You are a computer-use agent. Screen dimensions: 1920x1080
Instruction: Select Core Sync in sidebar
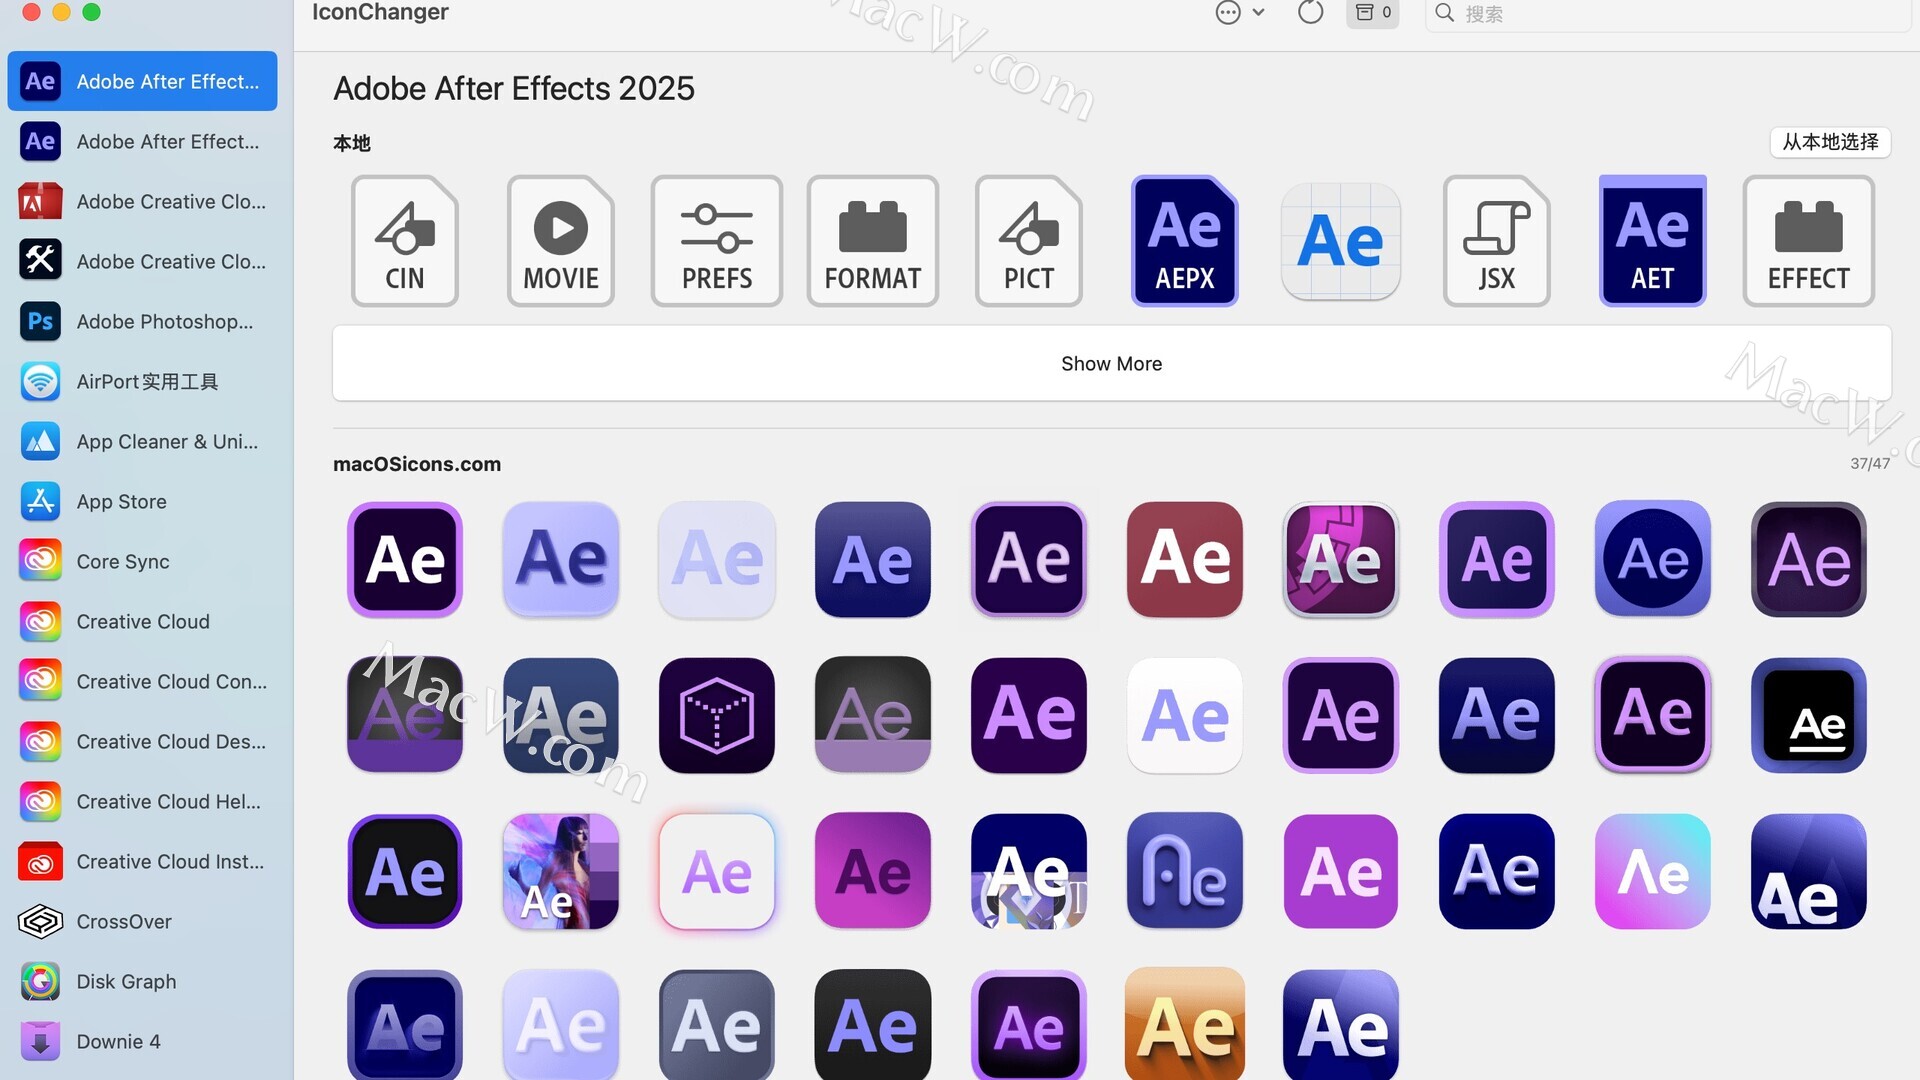point(142,561)
